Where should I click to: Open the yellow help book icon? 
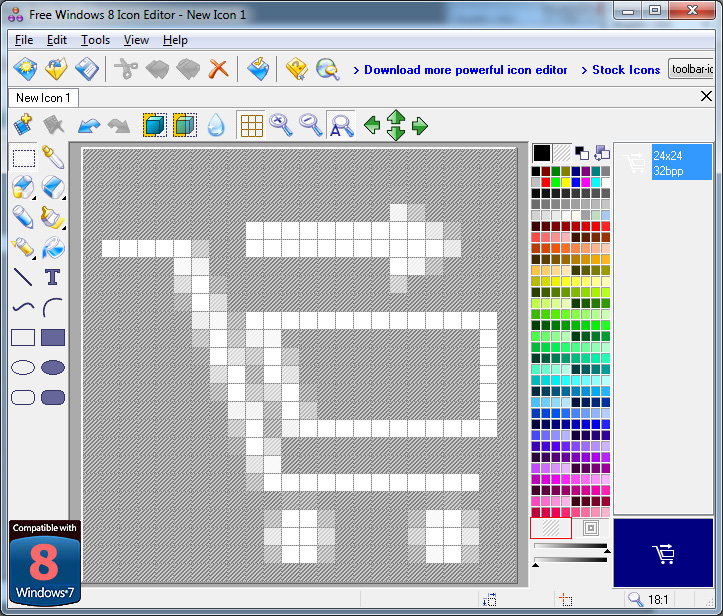[x=296, y=69]
